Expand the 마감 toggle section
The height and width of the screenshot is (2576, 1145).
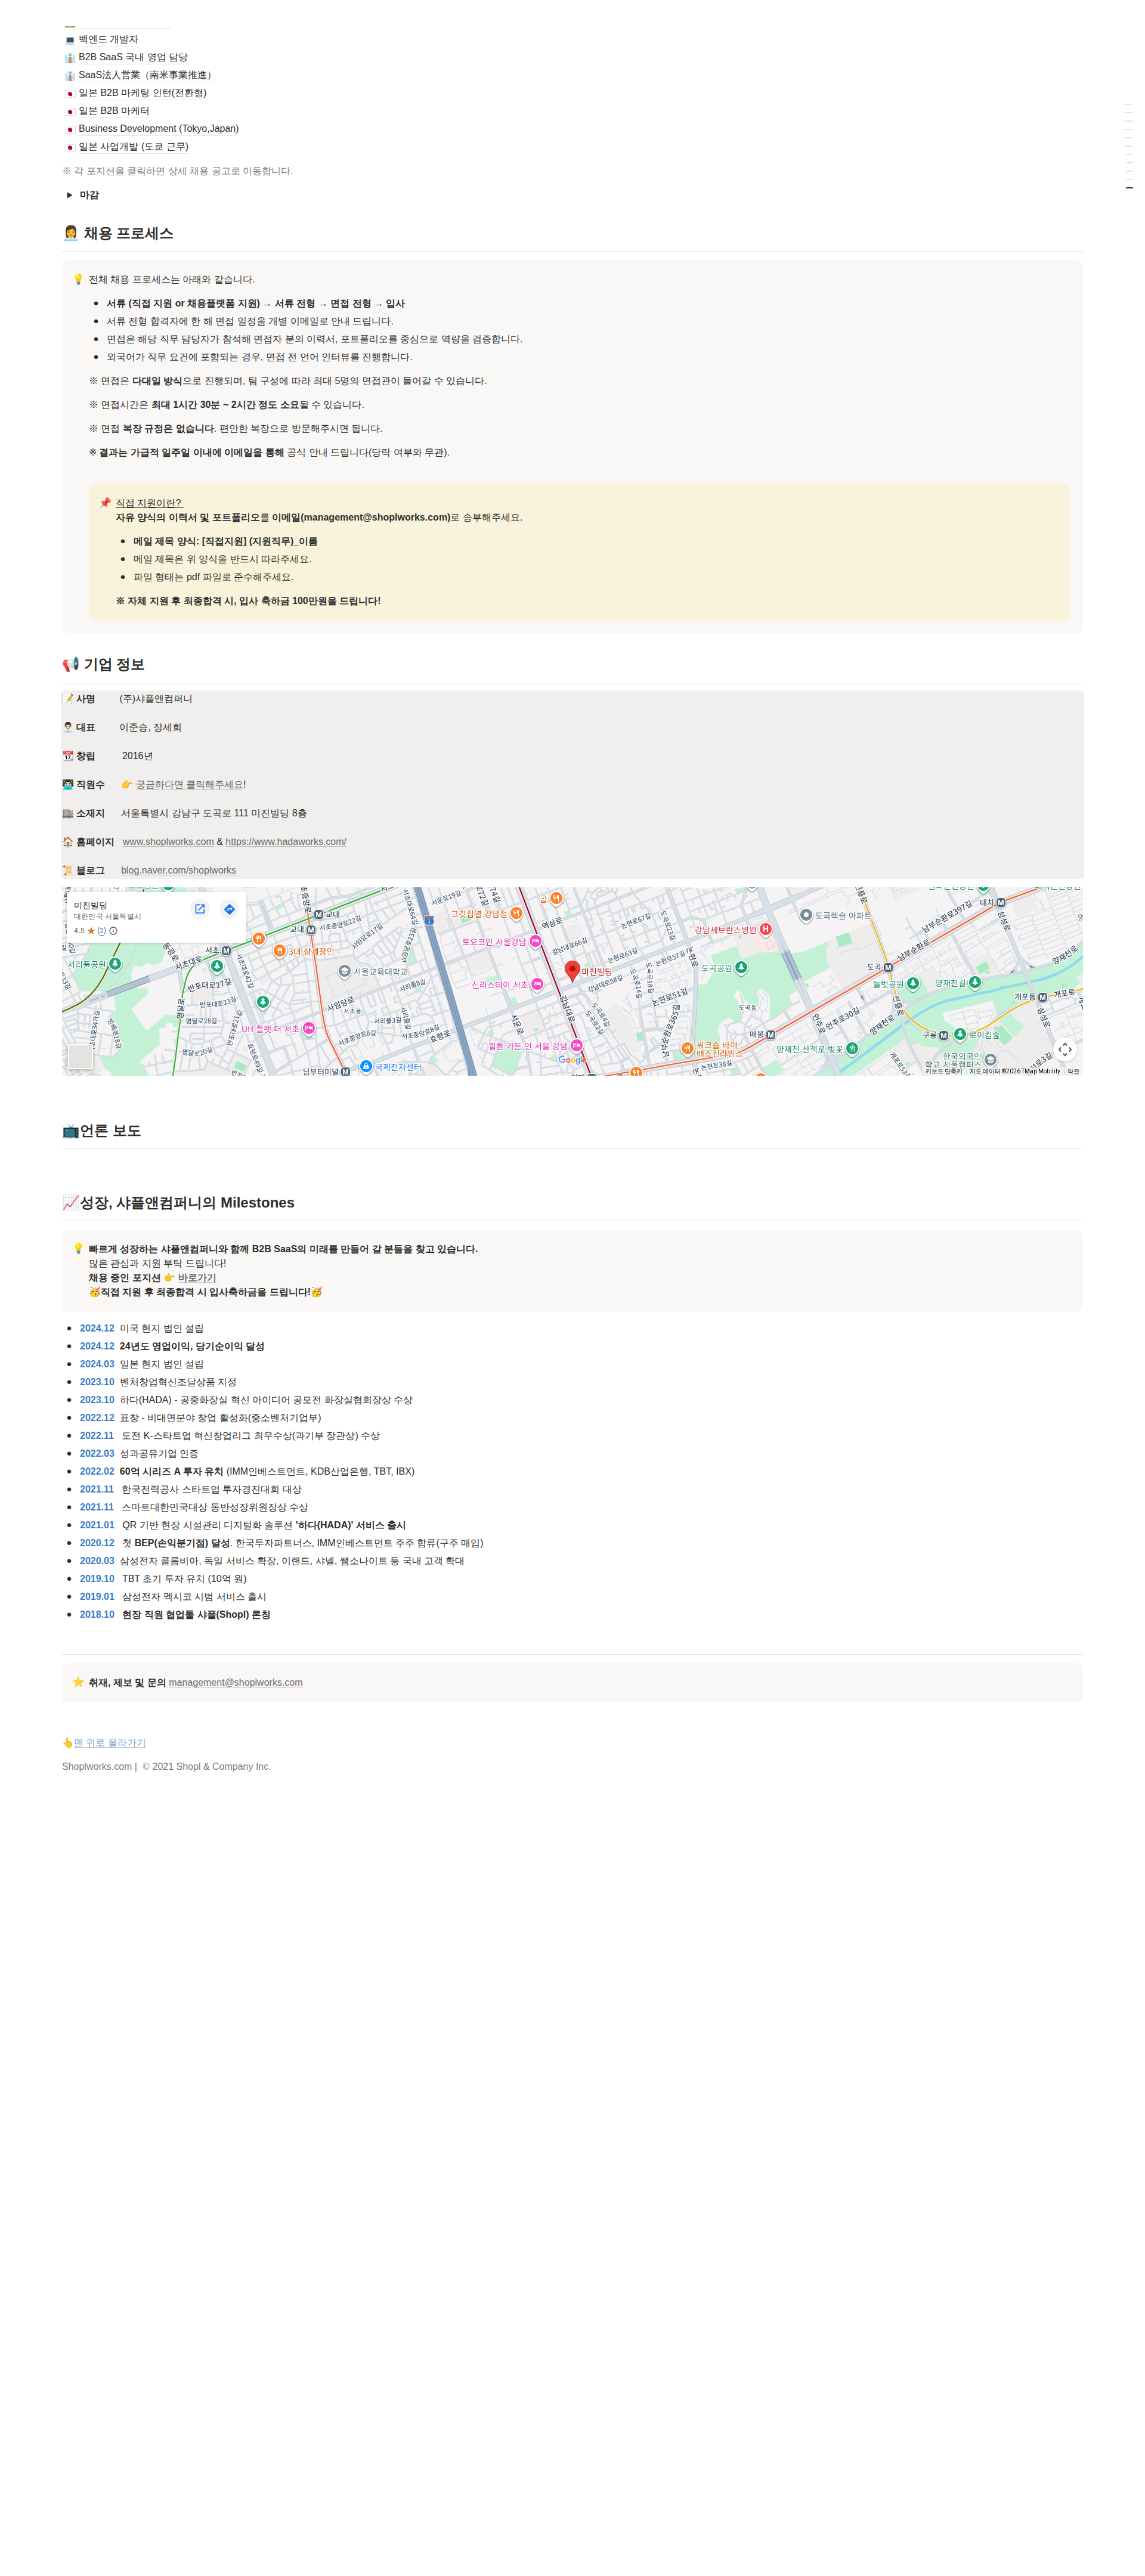[x=69, y=195]
